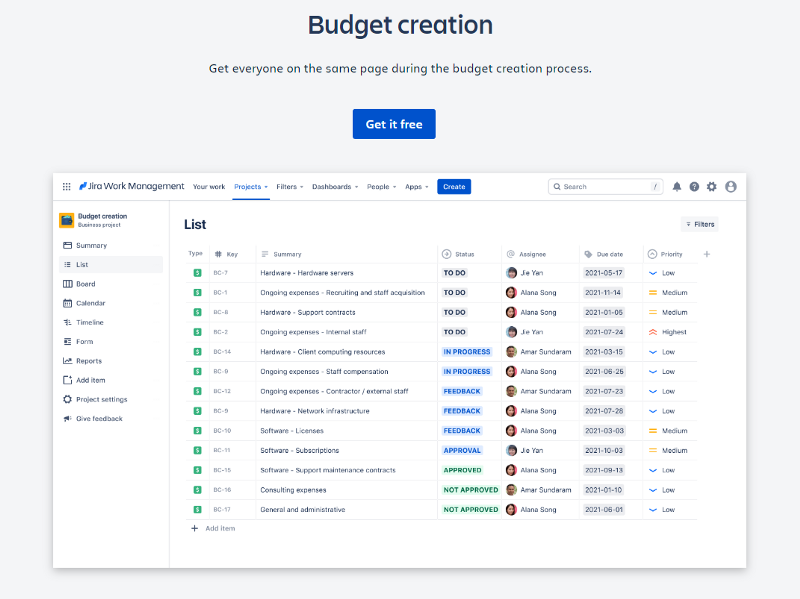The image size is (800, 599).
Task: Click the Get it free button
Action: click(394, 124)
